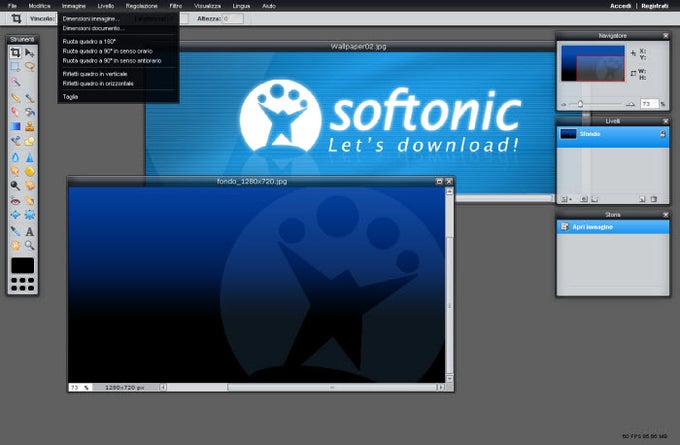
Task: Select the Blur droplet tool
Action: click(x=15, y=157)
